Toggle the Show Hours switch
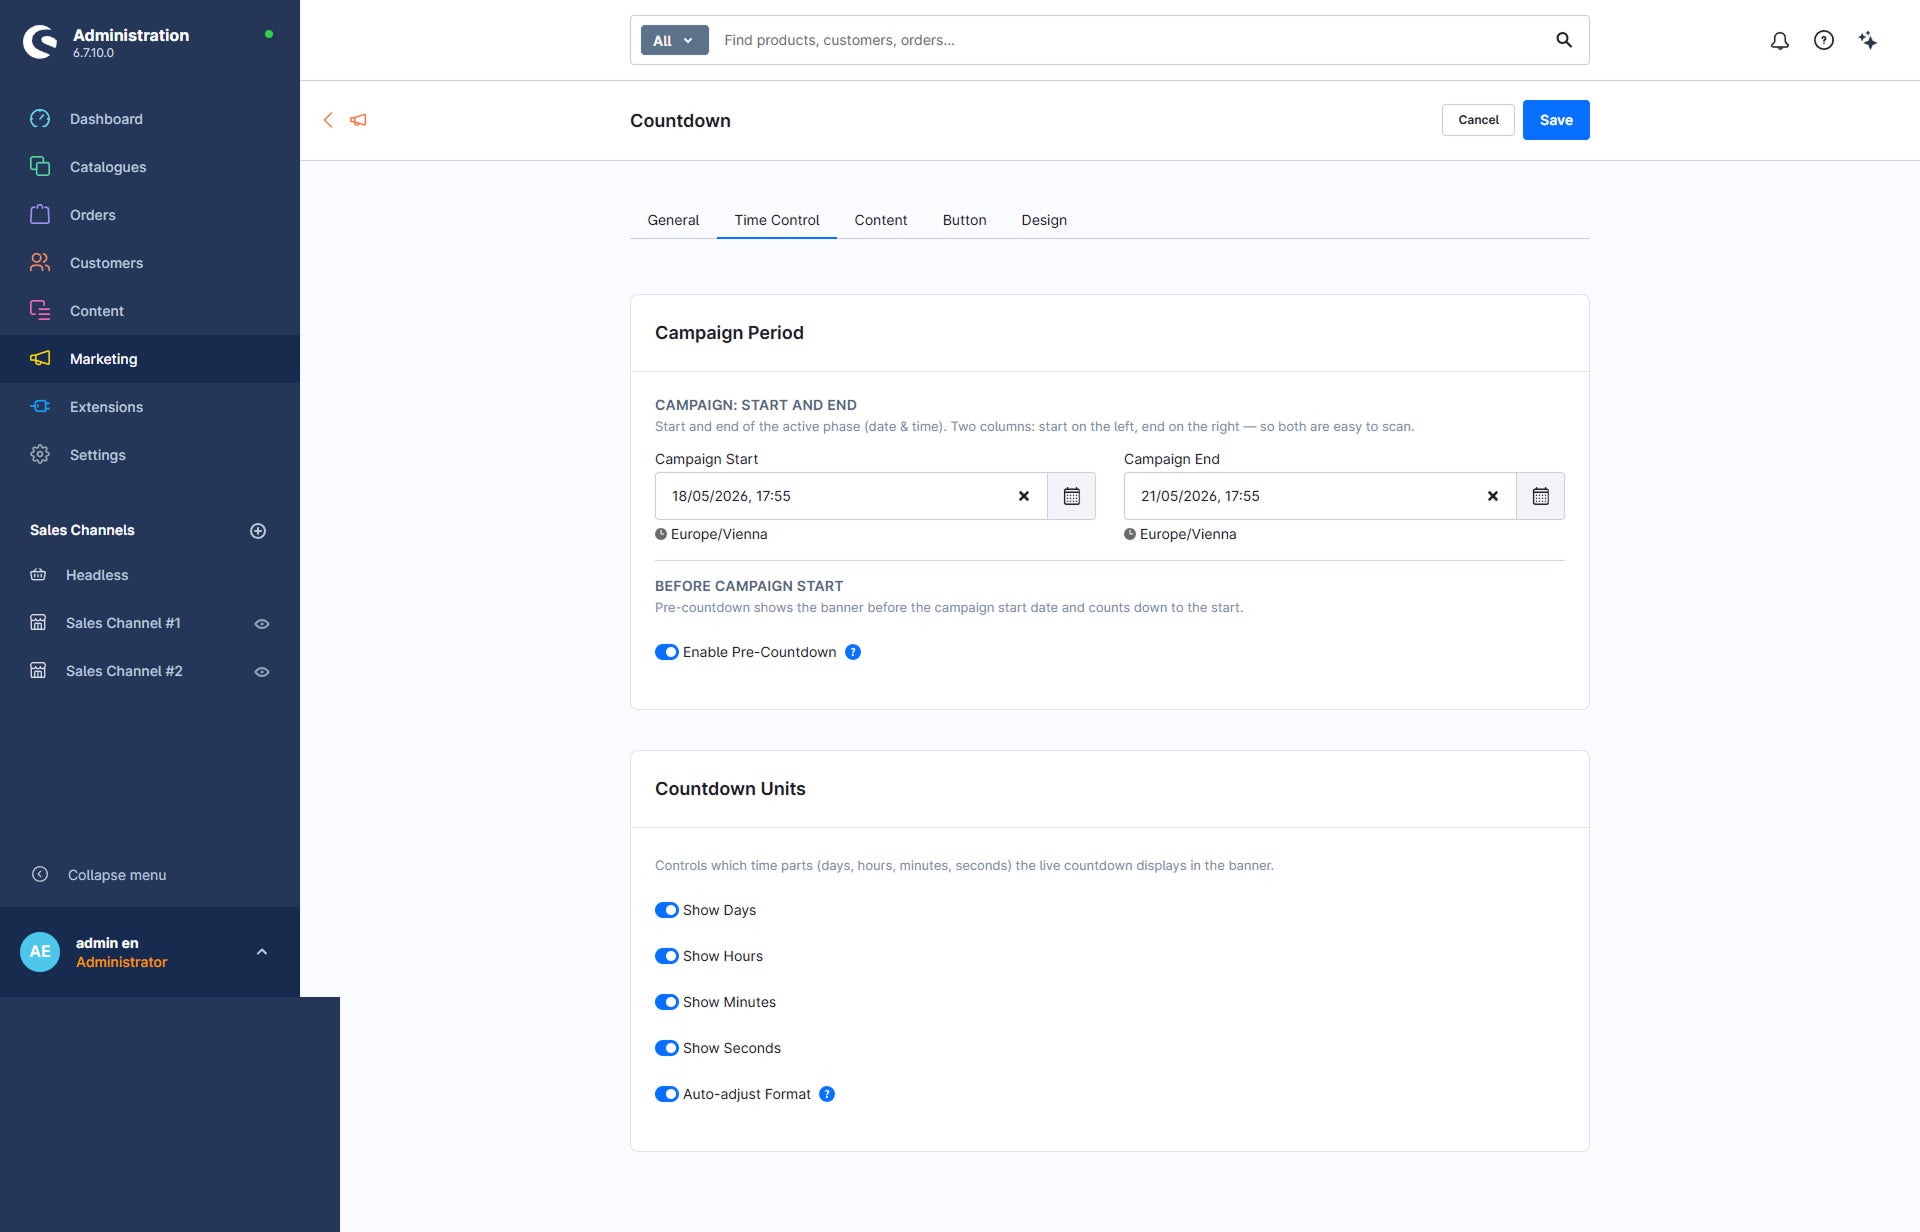1920x1232 pixels. tap(667, 956)
